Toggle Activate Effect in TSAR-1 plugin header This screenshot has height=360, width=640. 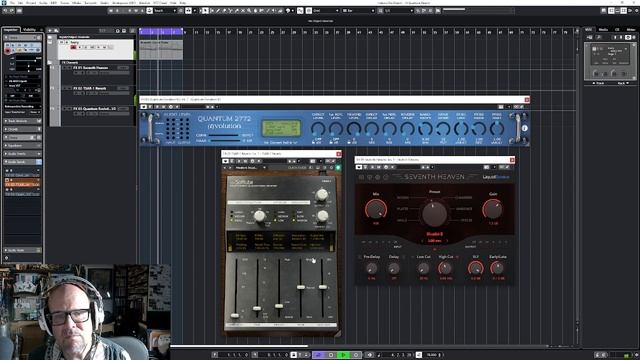coord(225,161)
